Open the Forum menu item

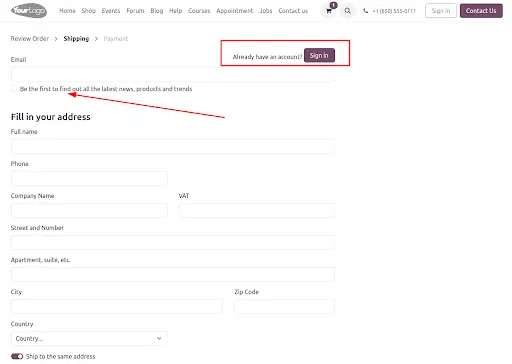pos(135,11)
